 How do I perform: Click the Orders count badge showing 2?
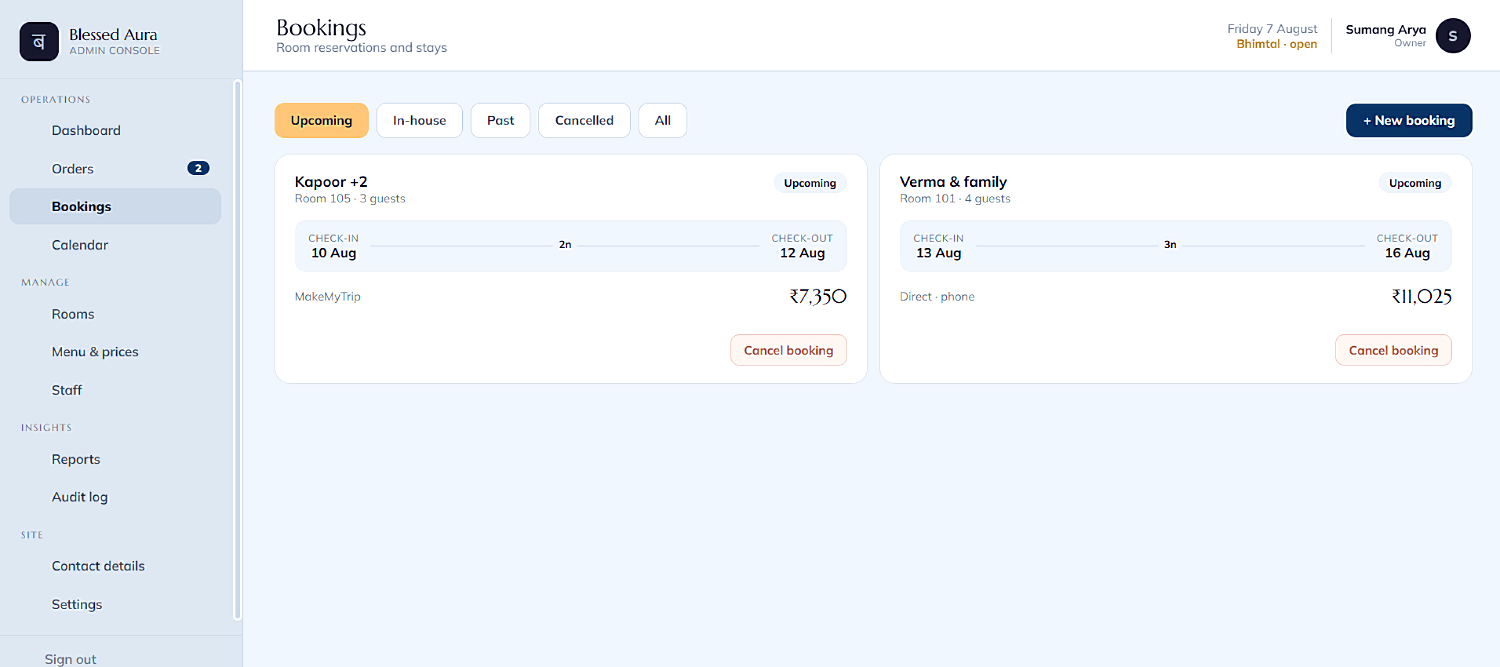coord(198,168)
